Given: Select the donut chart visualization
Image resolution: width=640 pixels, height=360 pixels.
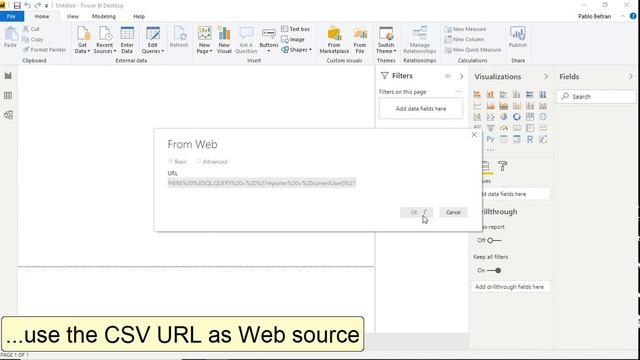Looking at the screenshot, I should click(517, 117).
